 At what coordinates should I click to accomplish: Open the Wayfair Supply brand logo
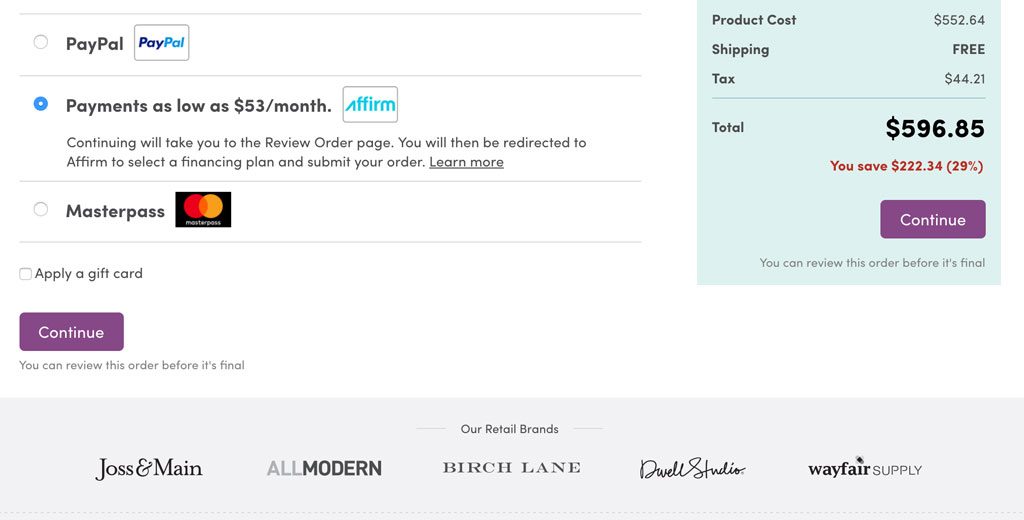tap(865, 468)
